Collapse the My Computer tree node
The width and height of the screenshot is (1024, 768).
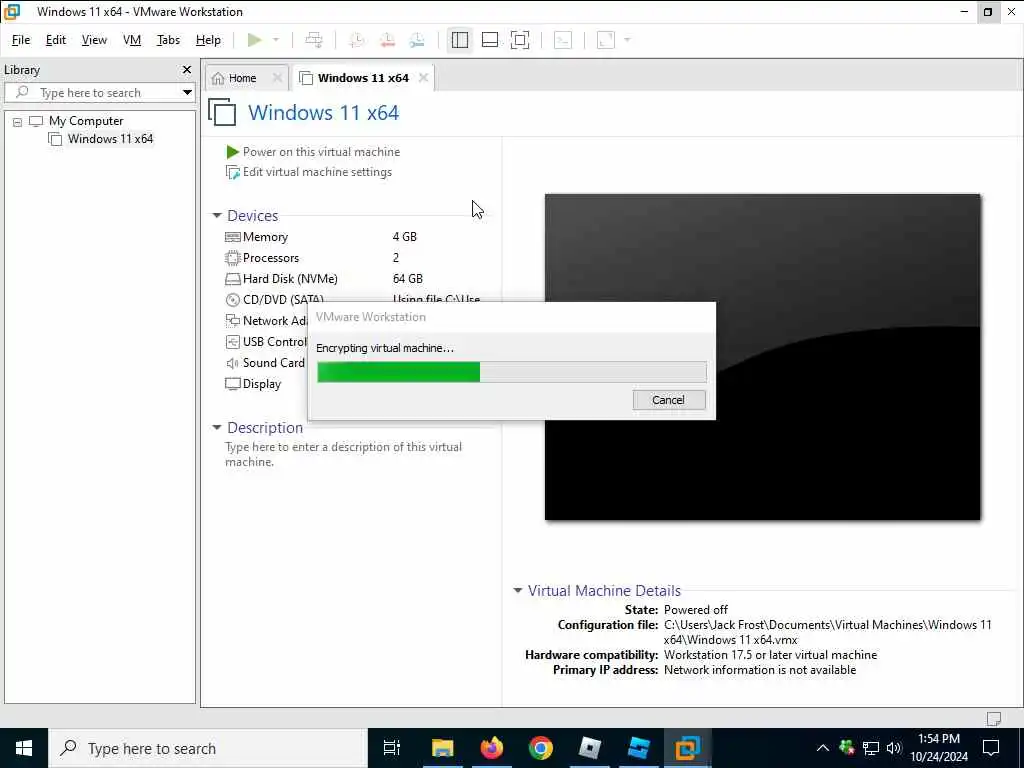18,121
